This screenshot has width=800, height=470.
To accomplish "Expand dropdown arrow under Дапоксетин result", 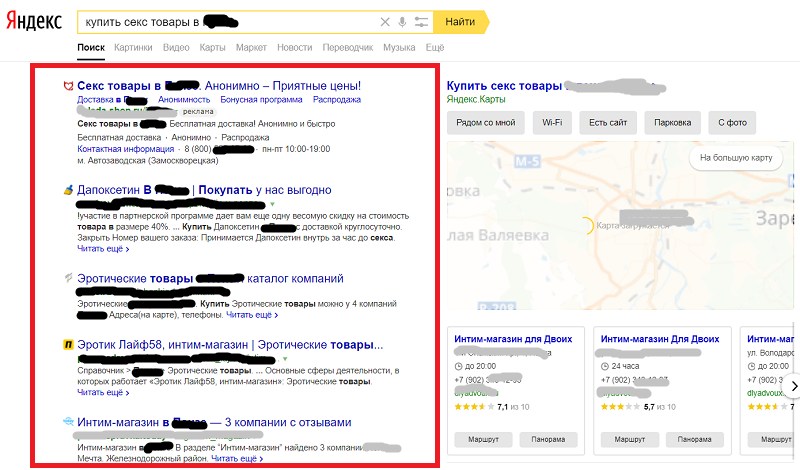I will click(272, 204).
